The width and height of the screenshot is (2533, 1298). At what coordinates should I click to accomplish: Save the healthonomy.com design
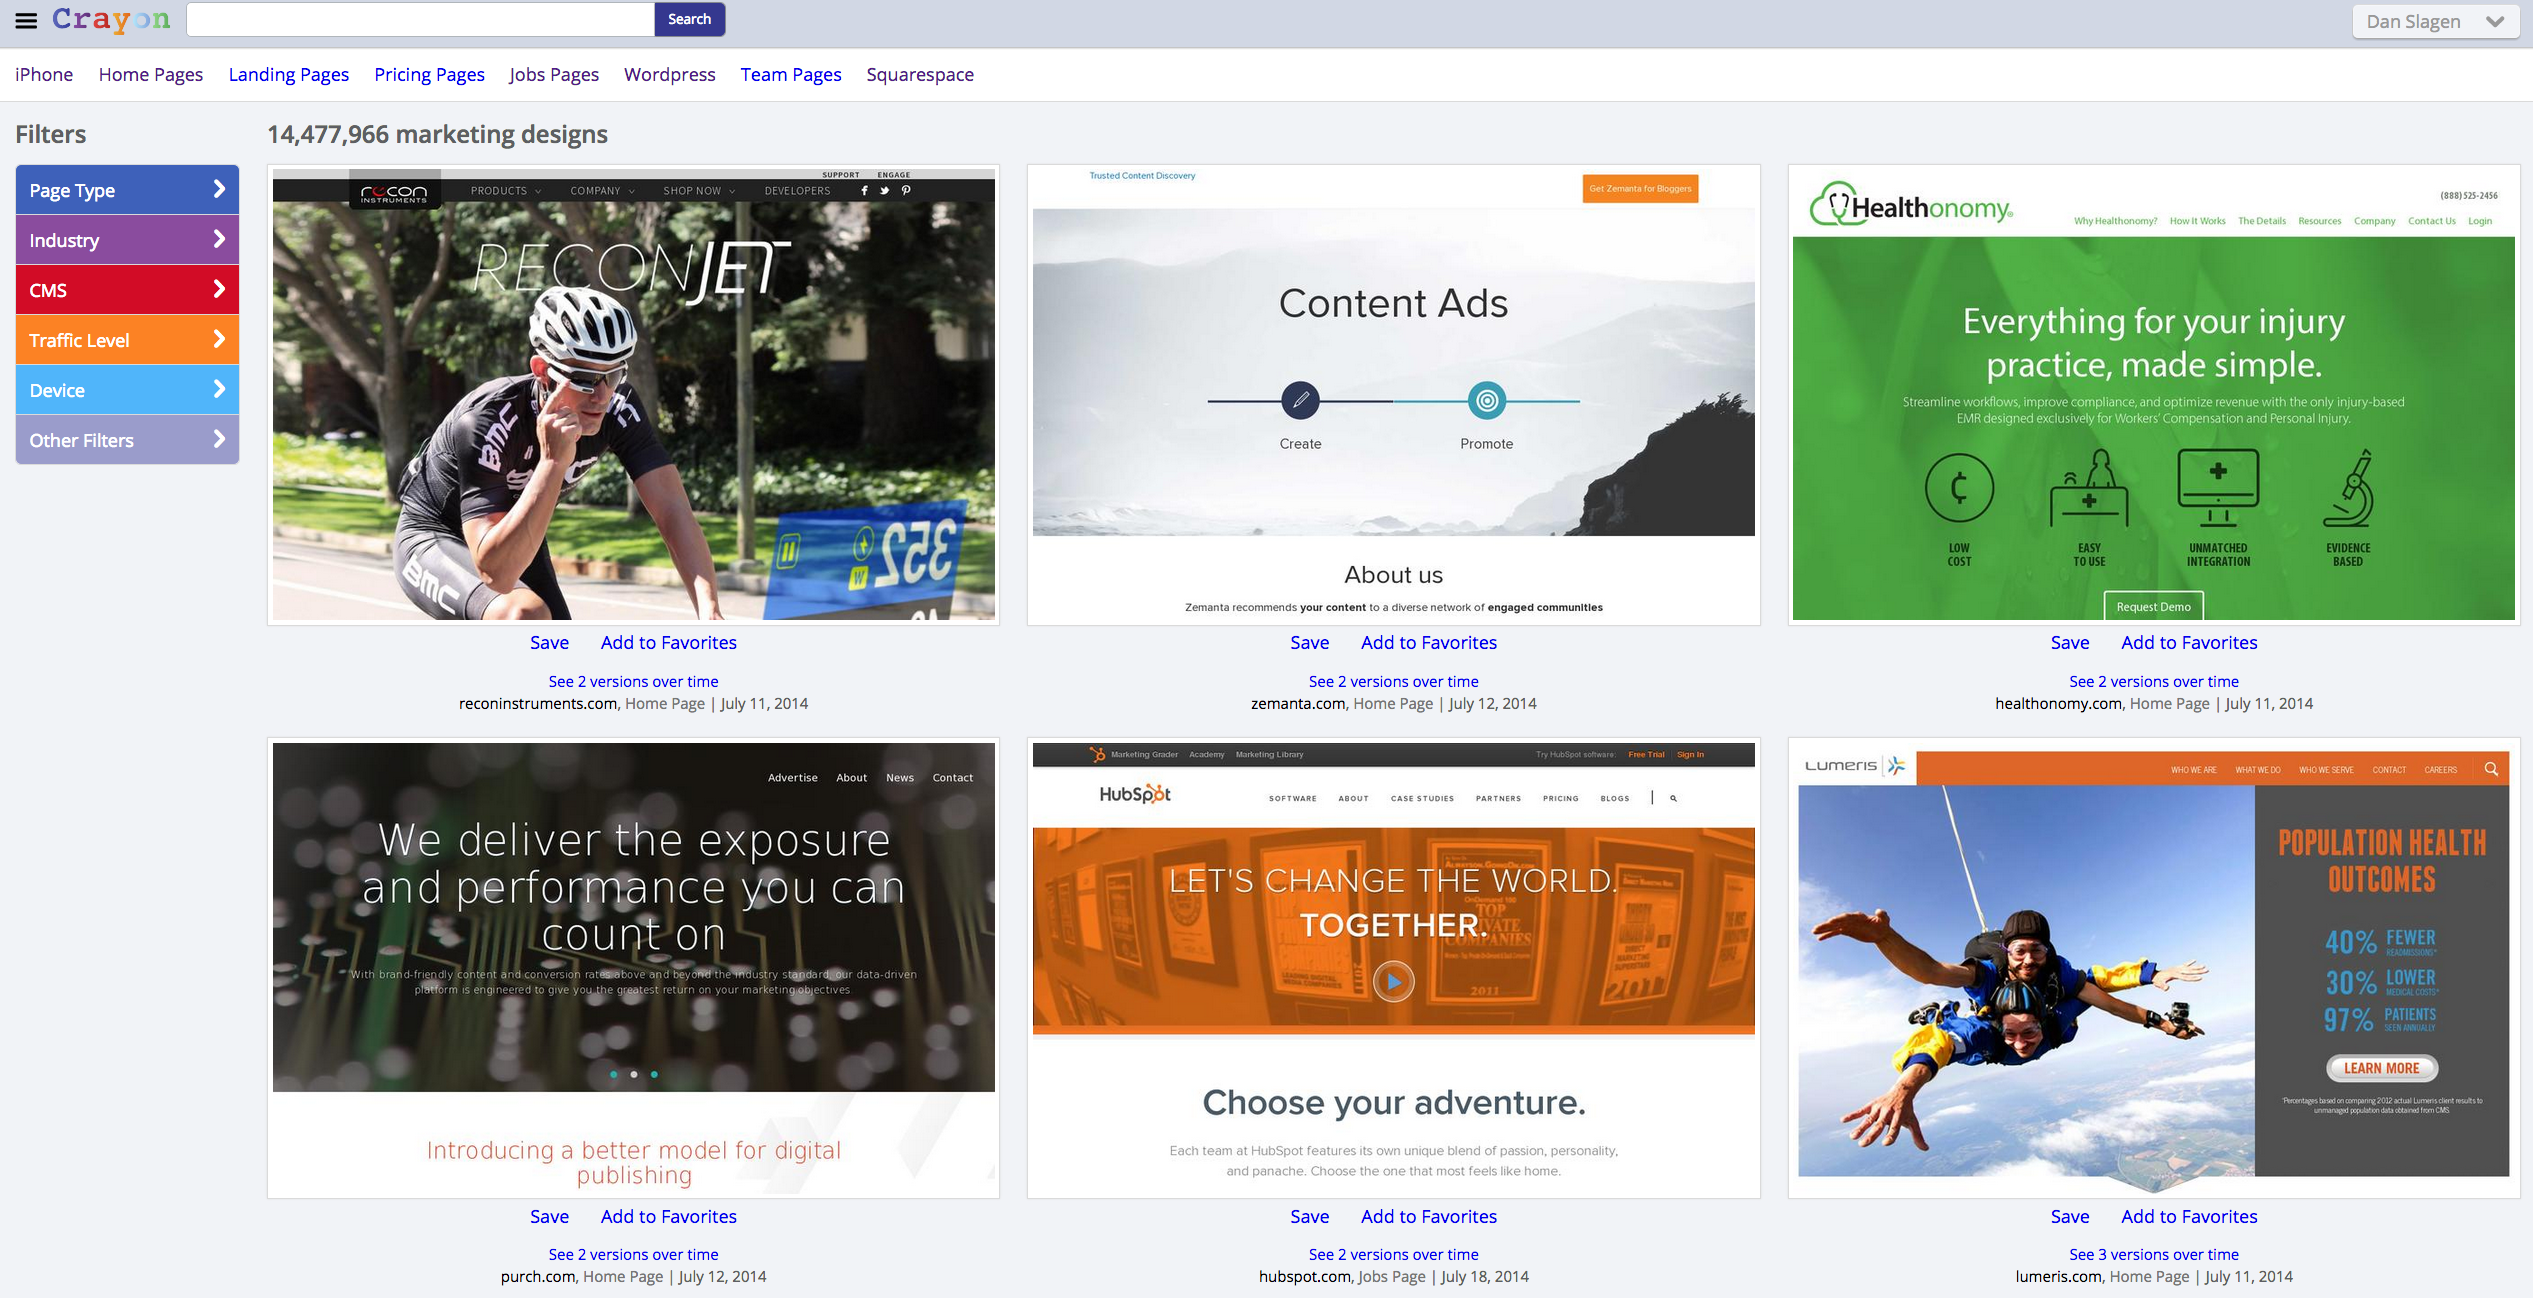(2069, 643)
